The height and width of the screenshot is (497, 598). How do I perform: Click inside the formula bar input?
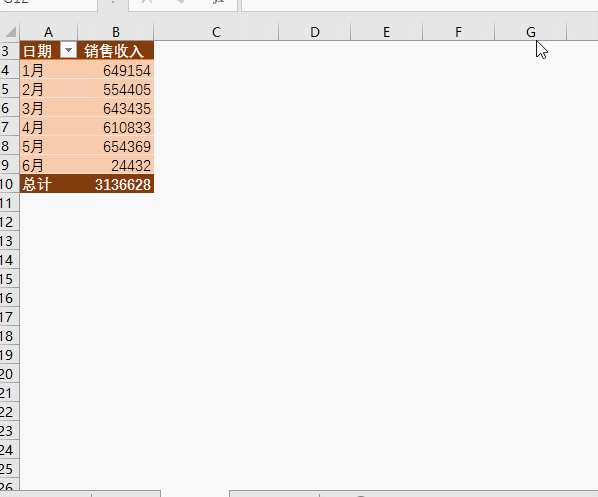point(420,5)
